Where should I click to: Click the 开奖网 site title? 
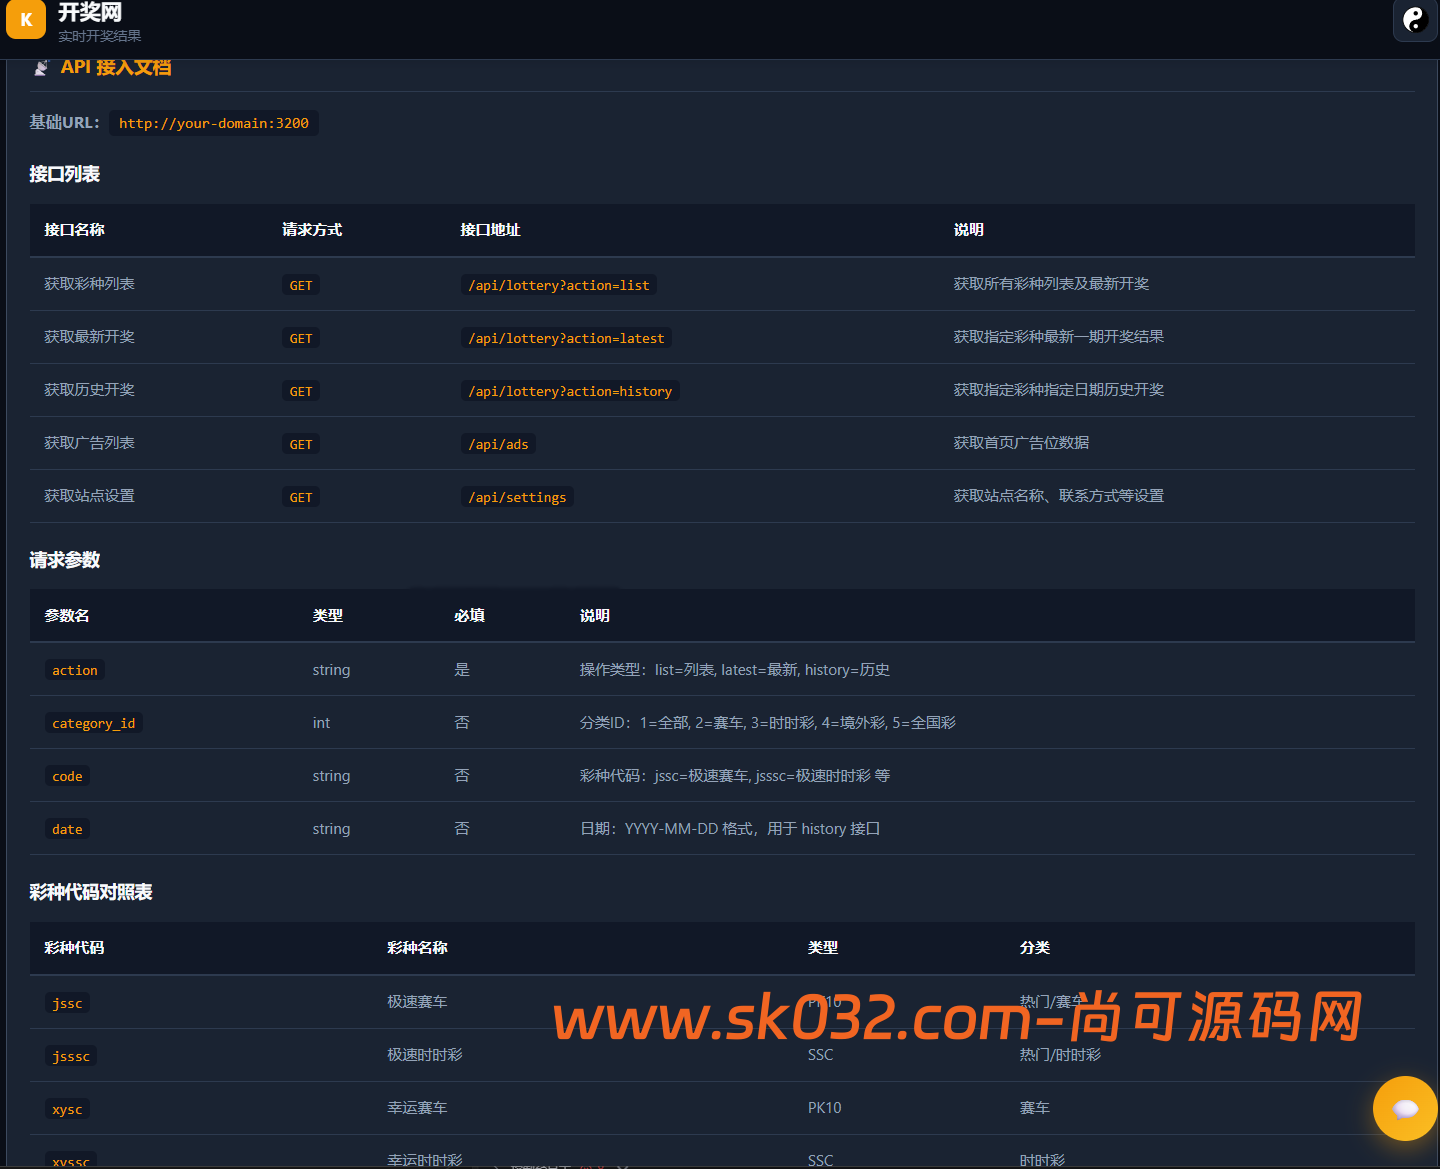(x=90, y=12)
